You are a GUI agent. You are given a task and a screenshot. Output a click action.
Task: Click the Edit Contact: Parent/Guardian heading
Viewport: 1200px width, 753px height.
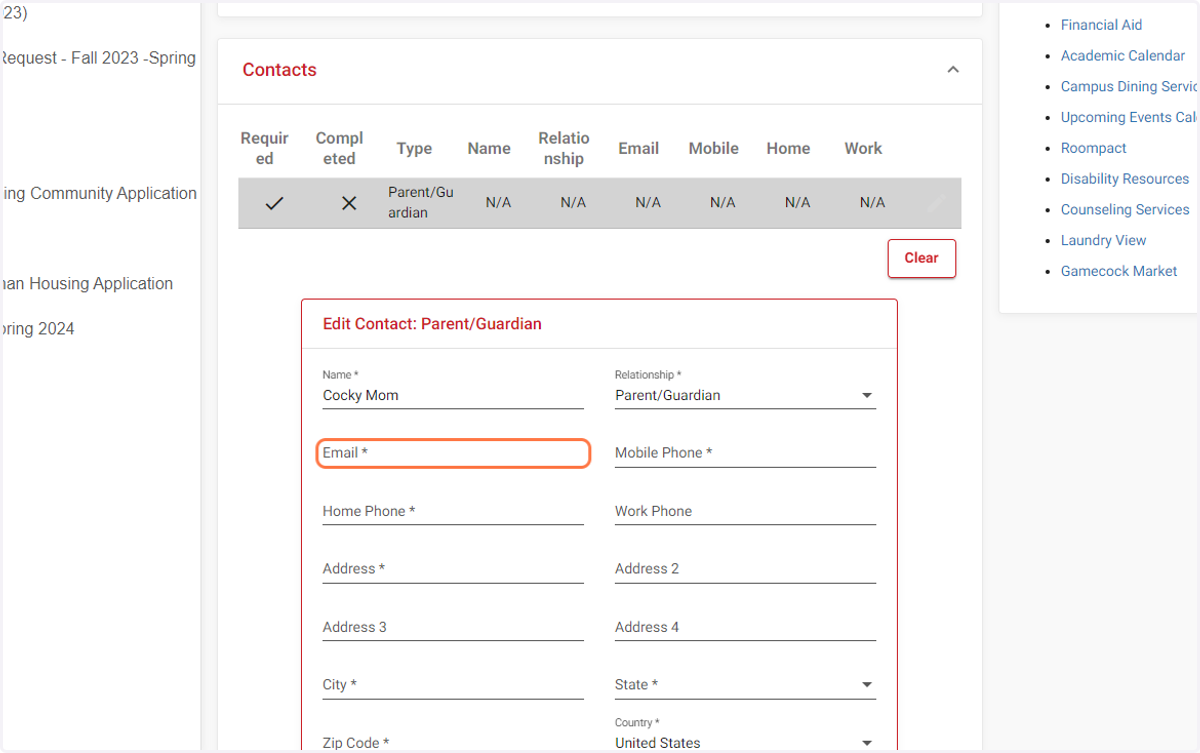point(432,324)
